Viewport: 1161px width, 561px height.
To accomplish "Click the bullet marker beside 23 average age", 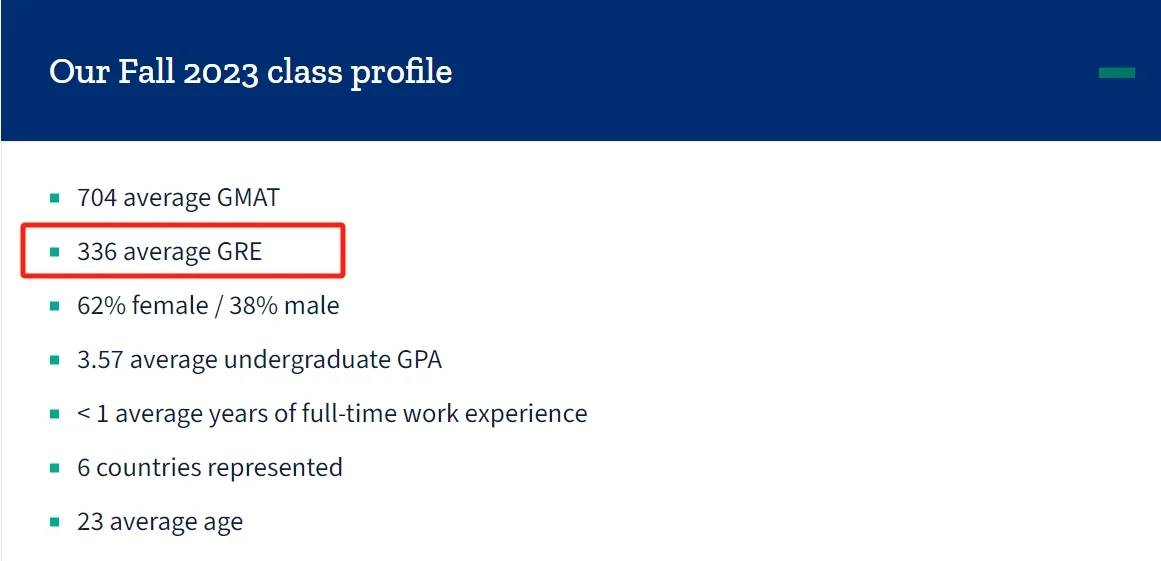I will click(x=55, y=522).
